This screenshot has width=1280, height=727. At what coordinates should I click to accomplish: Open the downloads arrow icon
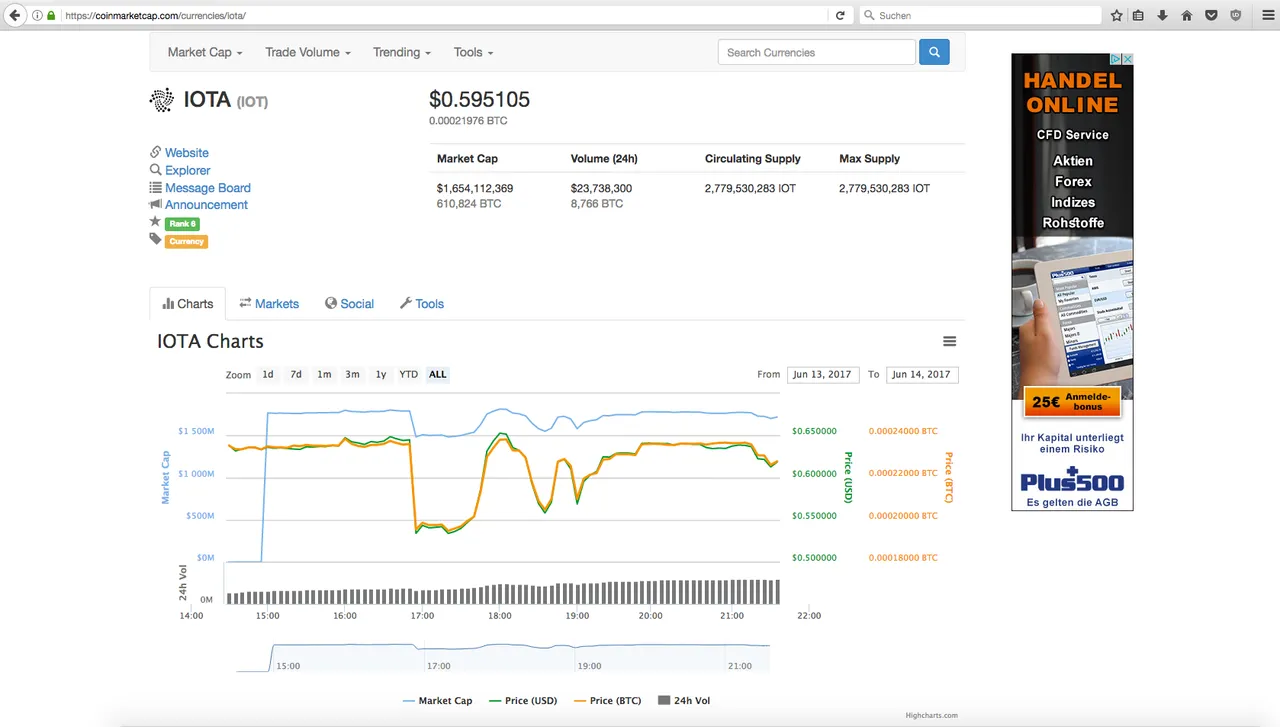pyautogui.click(x=1162, y=15)
